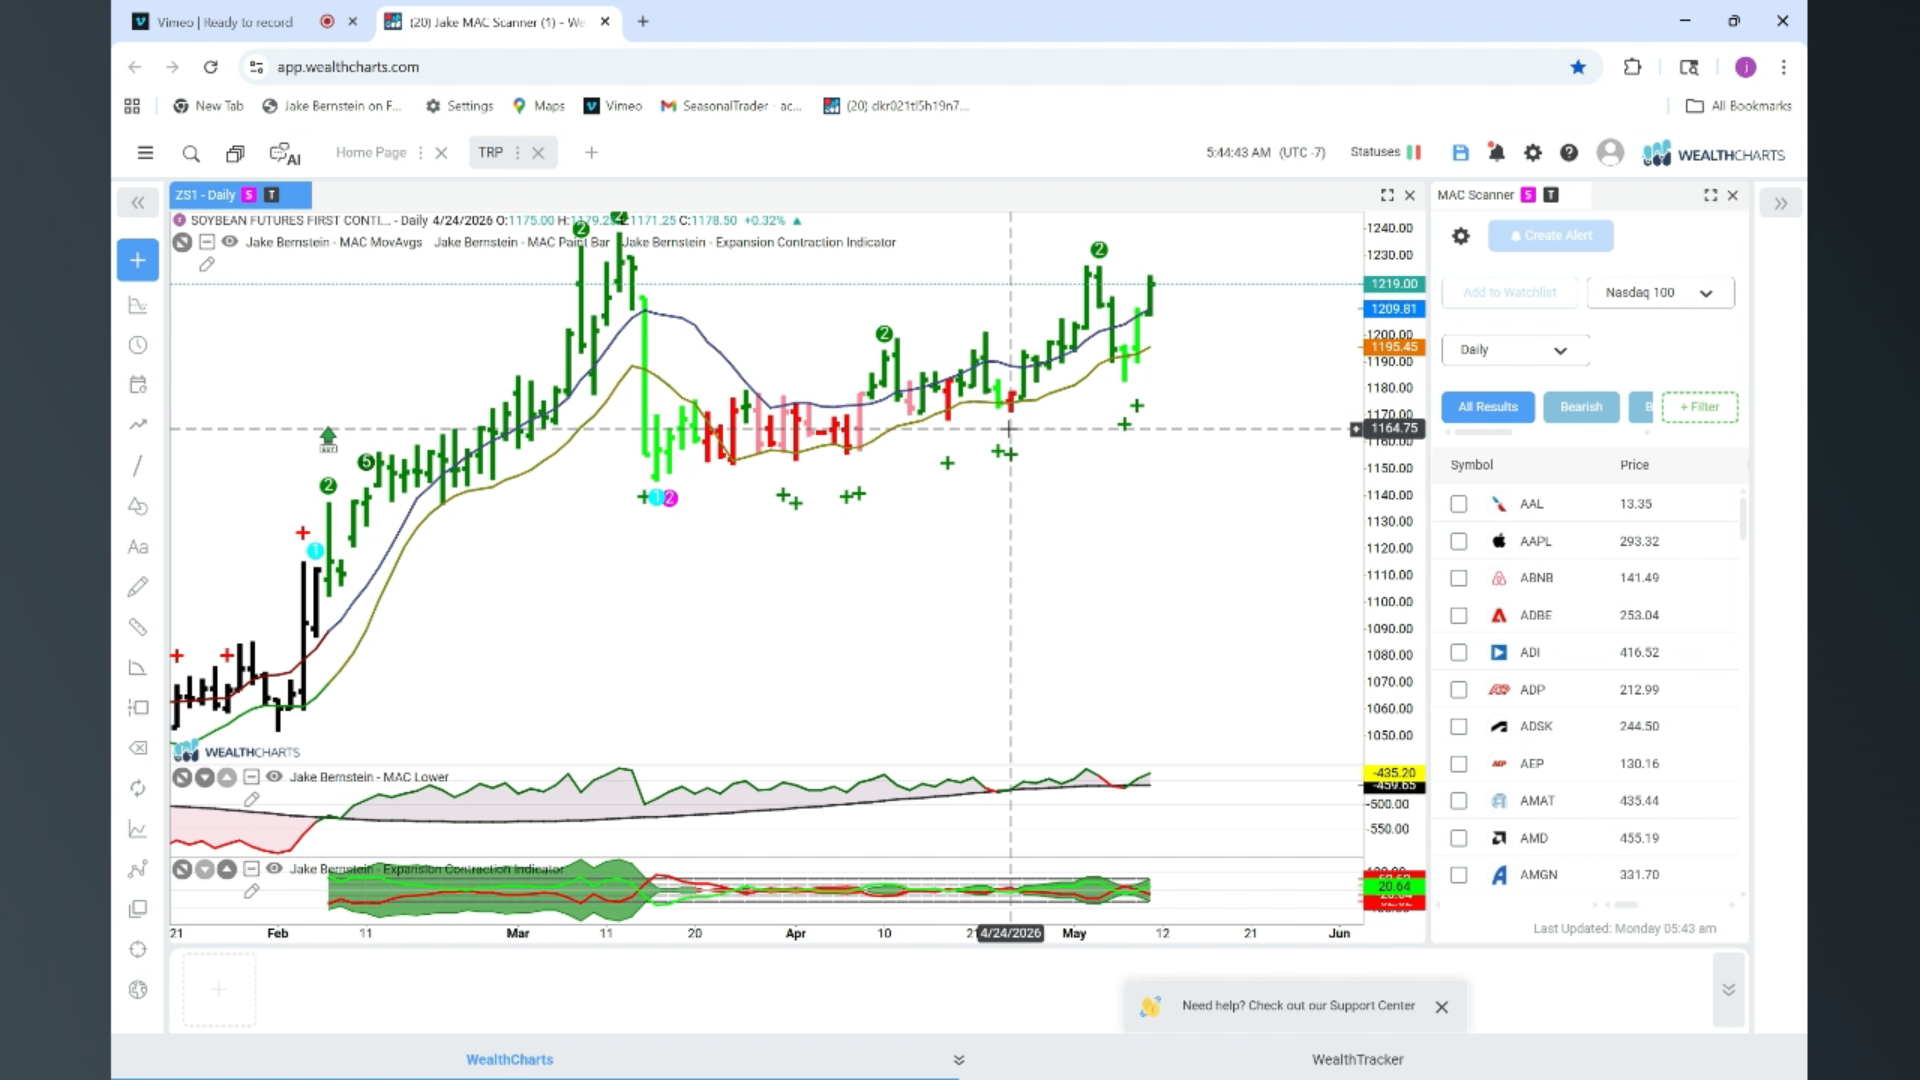
Task: Open the AI chat assistant icon
Action: 285,154
